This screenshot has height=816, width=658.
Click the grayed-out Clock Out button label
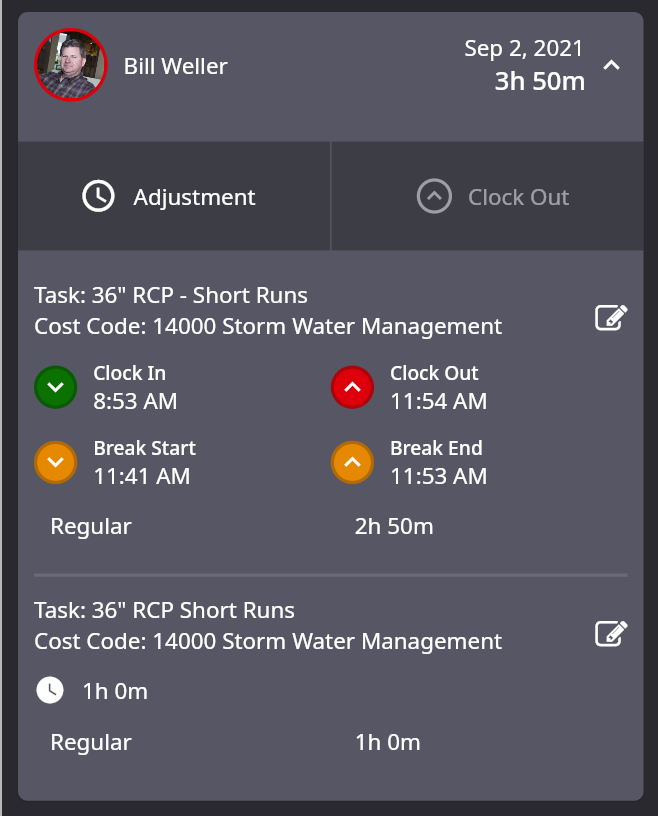(x=518, y=197)
